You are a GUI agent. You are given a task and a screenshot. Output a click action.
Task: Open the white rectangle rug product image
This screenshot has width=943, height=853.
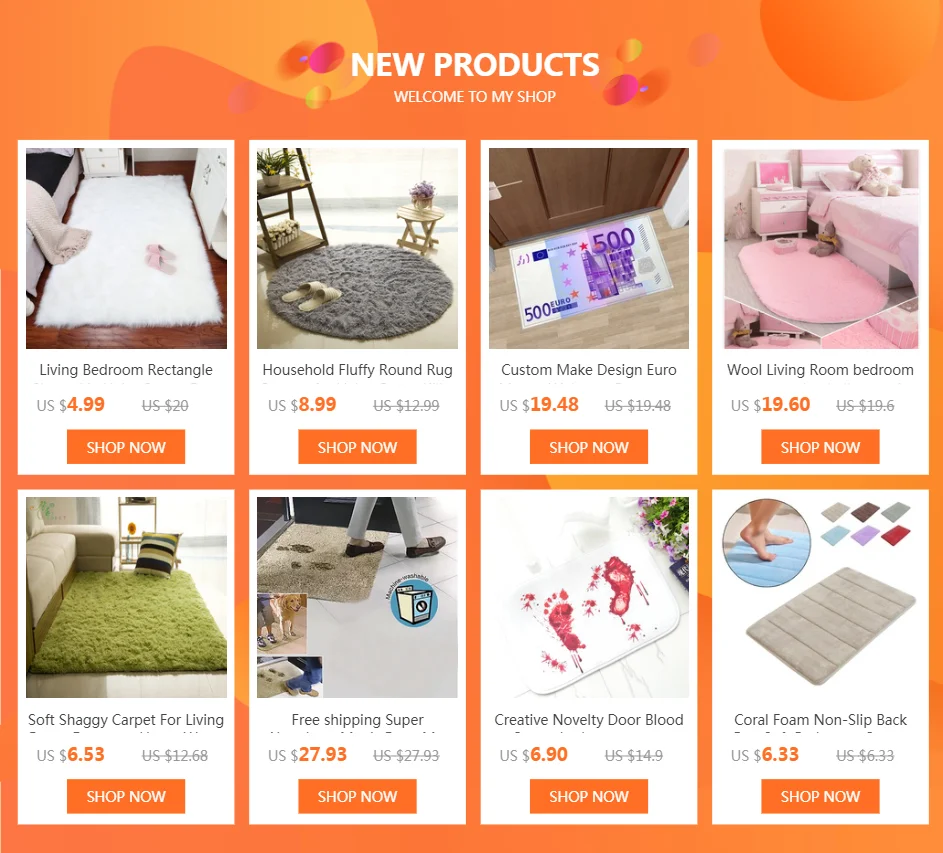[x=126, y=248]
